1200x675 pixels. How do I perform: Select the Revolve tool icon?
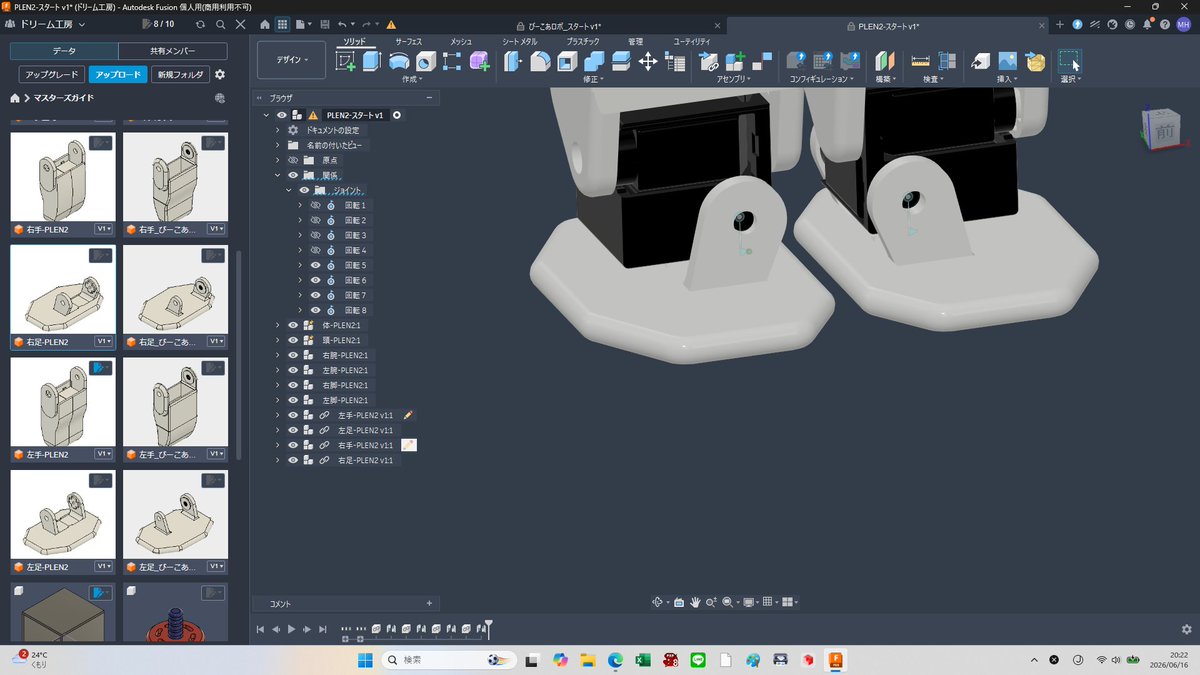pyautogui.click(x=399, y=61)
